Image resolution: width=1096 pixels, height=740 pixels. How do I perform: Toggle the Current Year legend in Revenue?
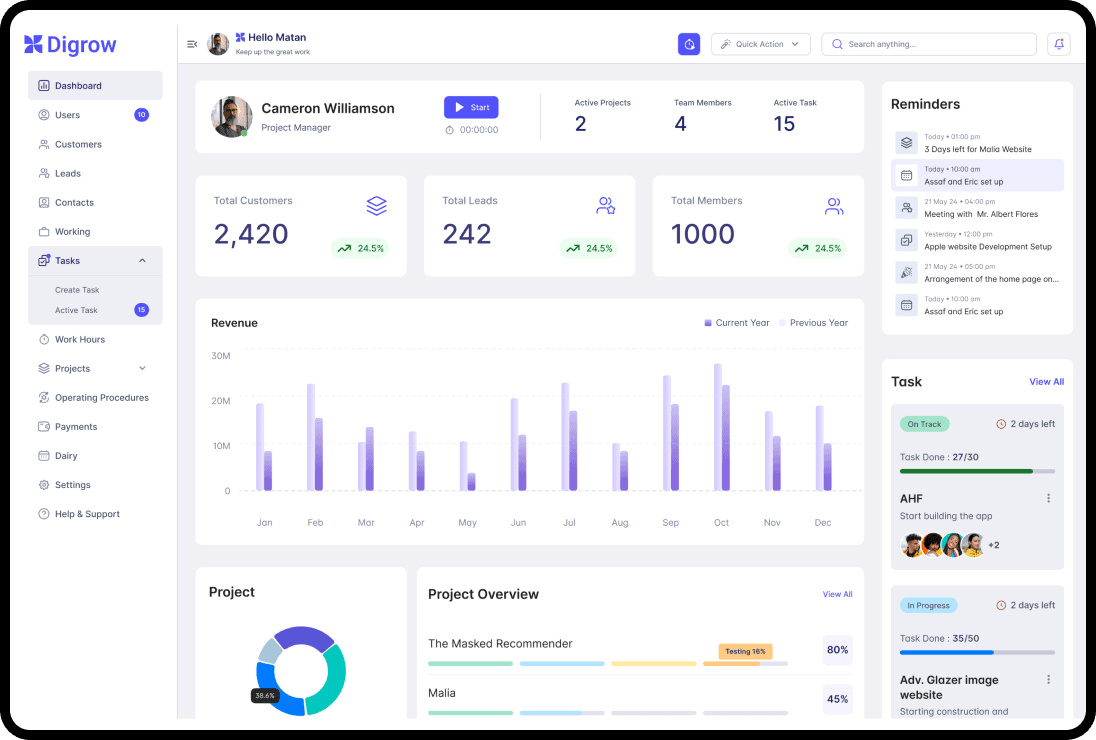point(737,323)
